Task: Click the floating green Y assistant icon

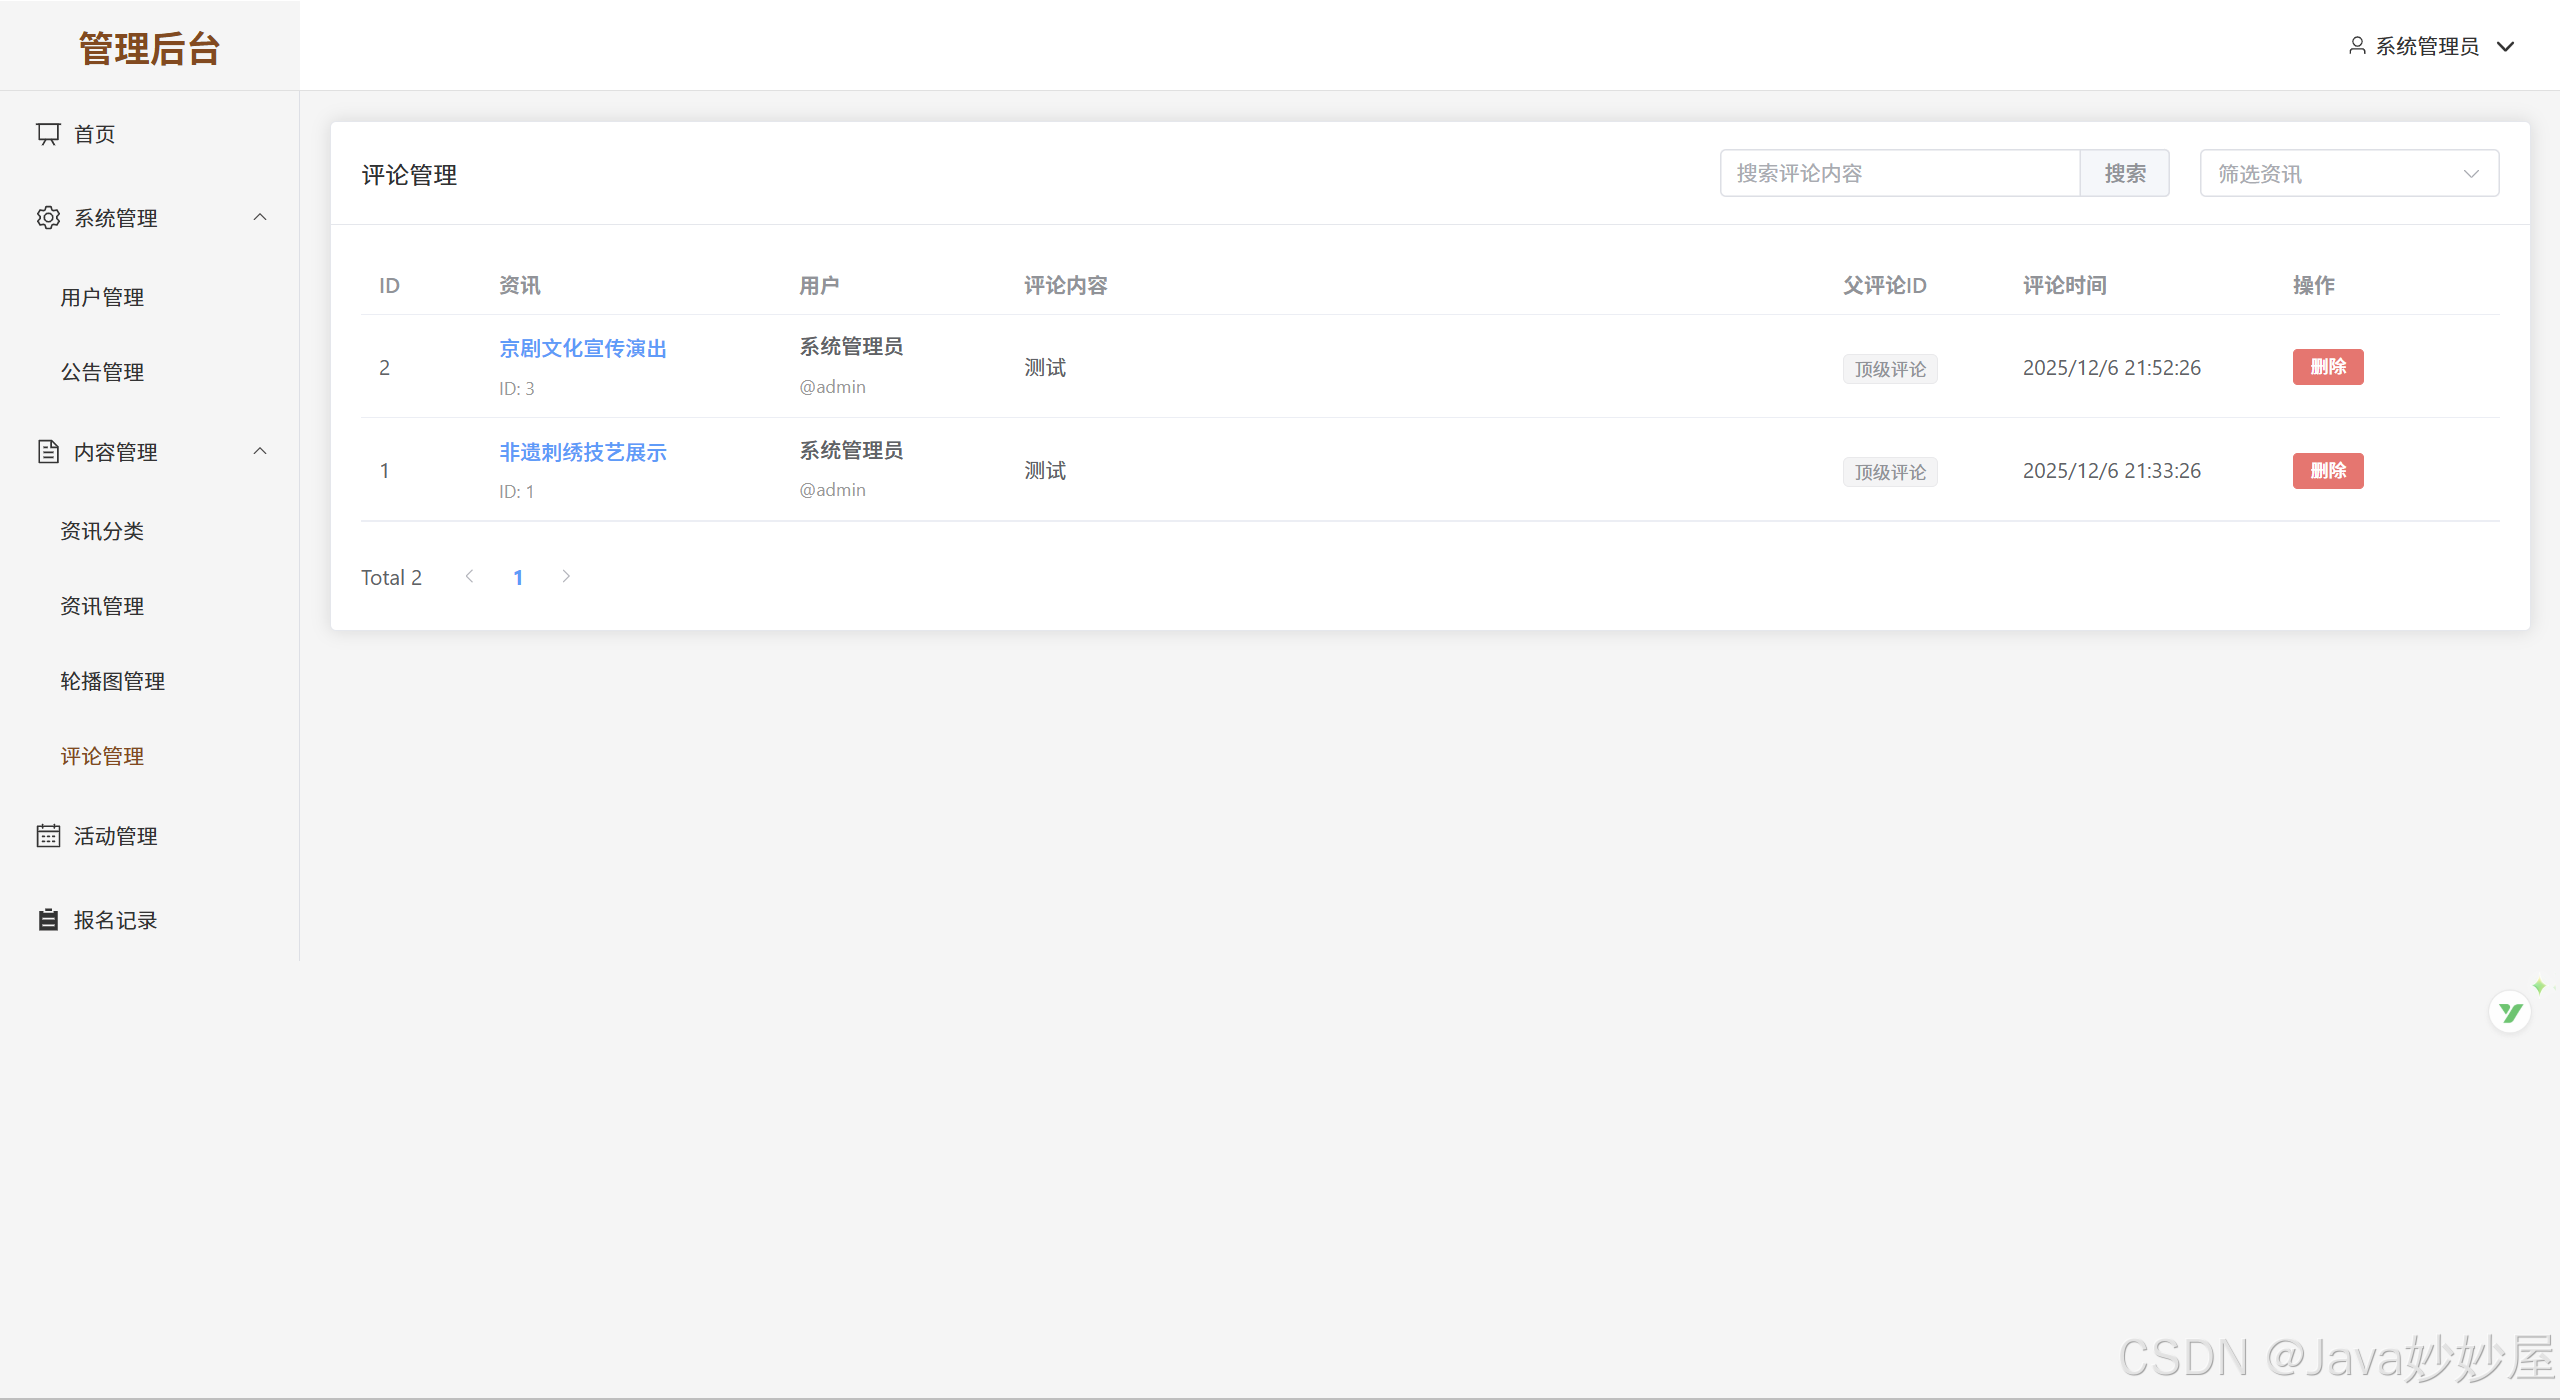Action: click(2510, 1013)
